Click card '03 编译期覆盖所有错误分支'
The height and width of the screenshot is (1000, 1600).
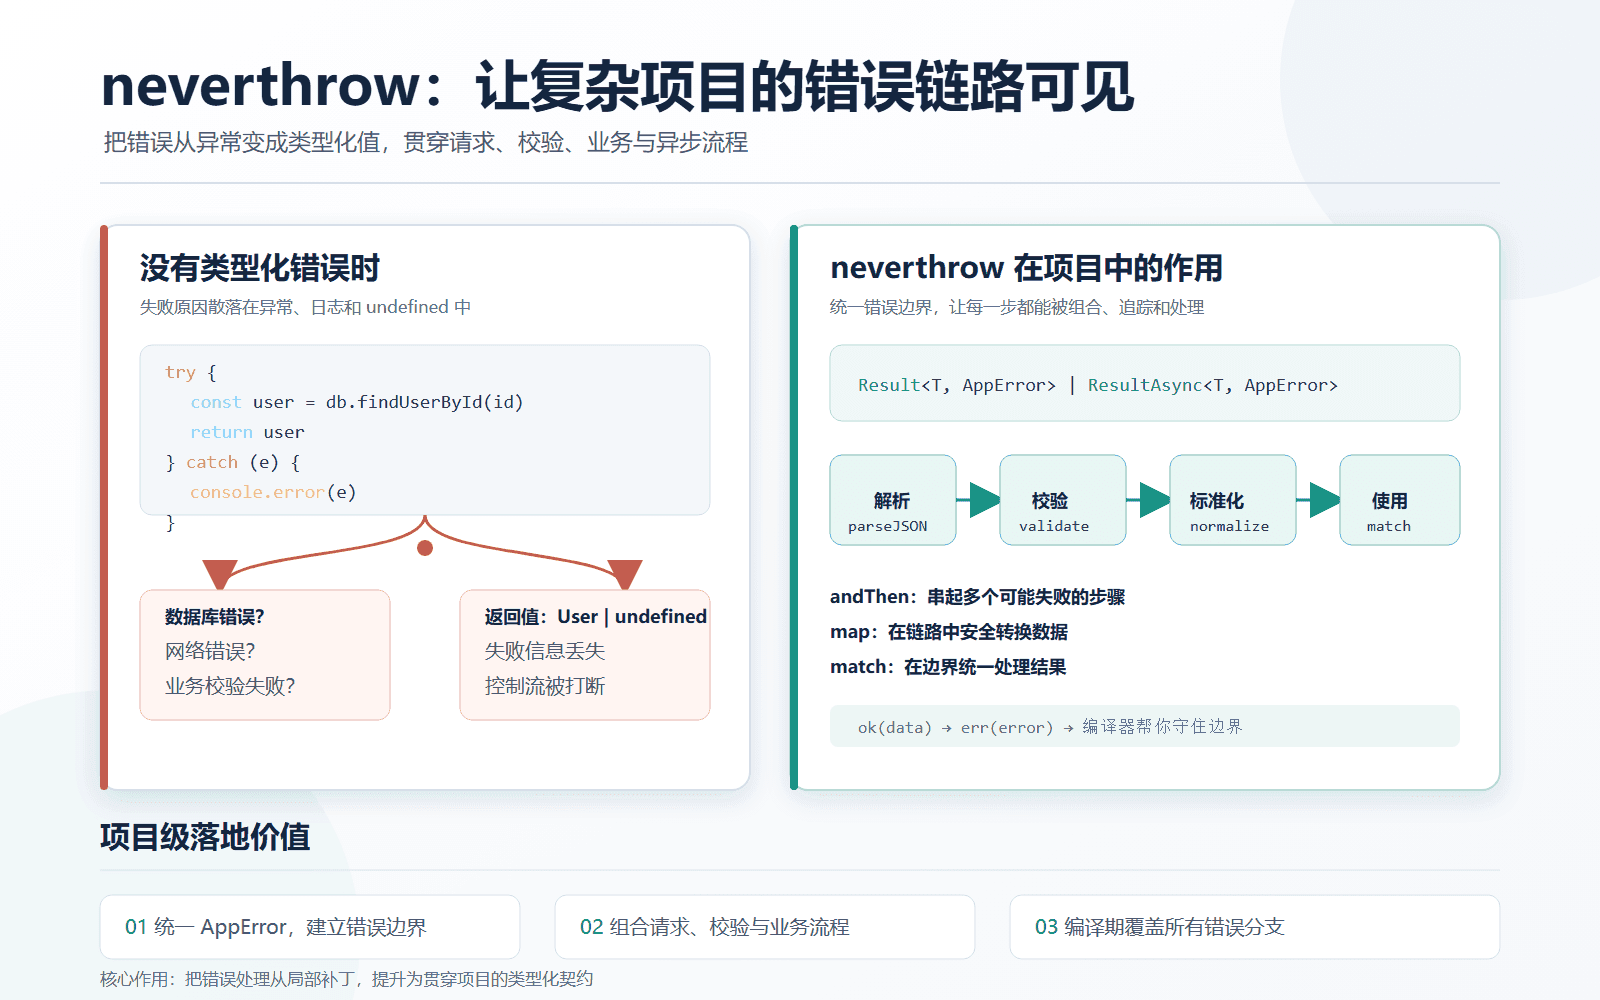1255,927
